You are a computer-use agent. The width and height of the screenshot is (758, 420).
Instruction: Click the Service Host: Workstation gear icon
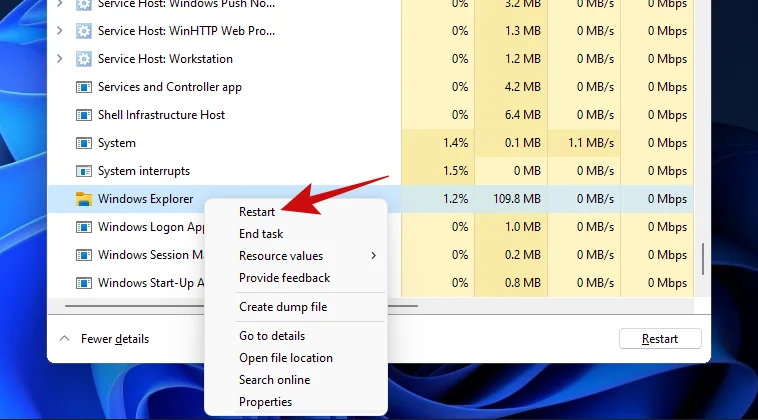click(84, 59)
